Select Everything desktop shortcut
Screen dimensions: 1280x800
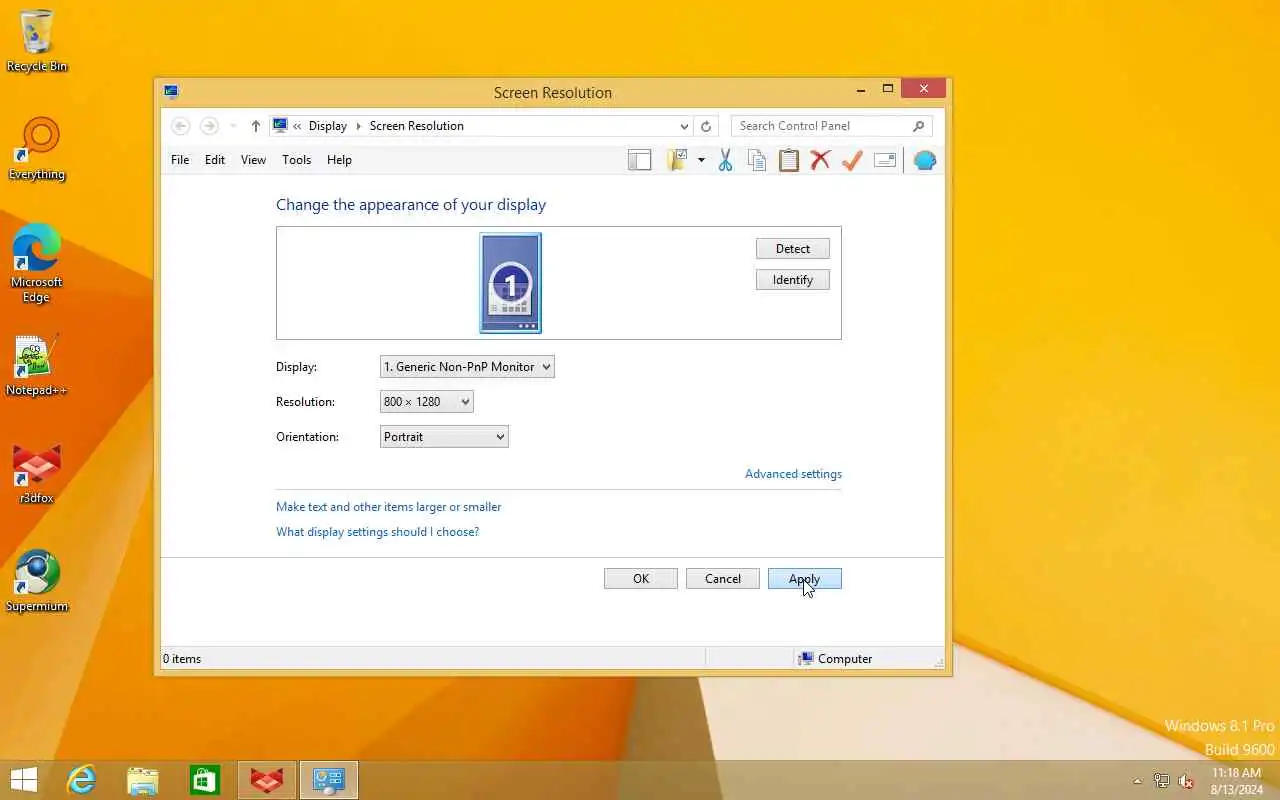[x=37, y=149]
